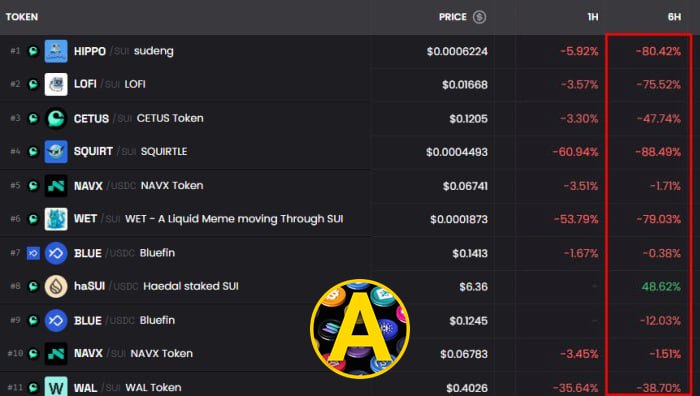Sort by the 1H column header
This screenshot has width=700, height=396.
click(x=592, y=17)
